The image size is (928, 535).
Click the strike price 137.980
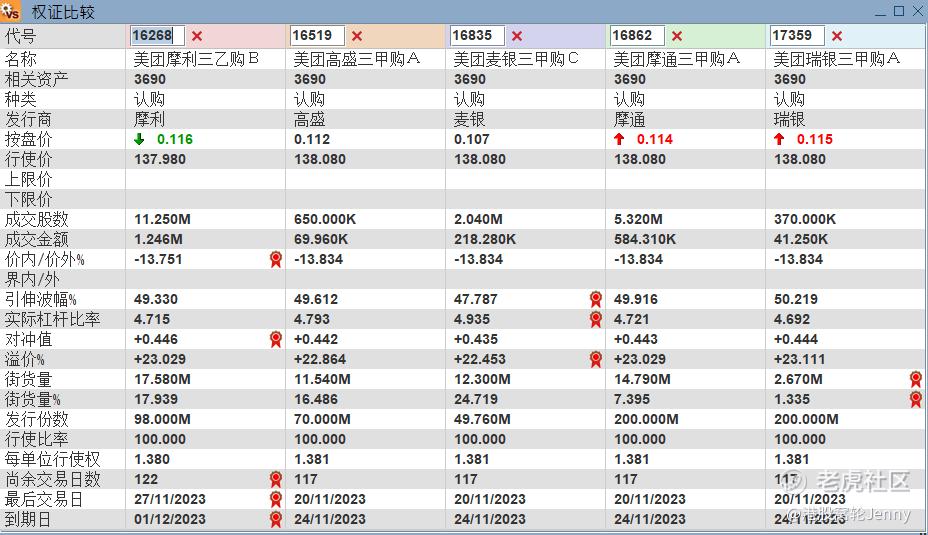(160, 160)
